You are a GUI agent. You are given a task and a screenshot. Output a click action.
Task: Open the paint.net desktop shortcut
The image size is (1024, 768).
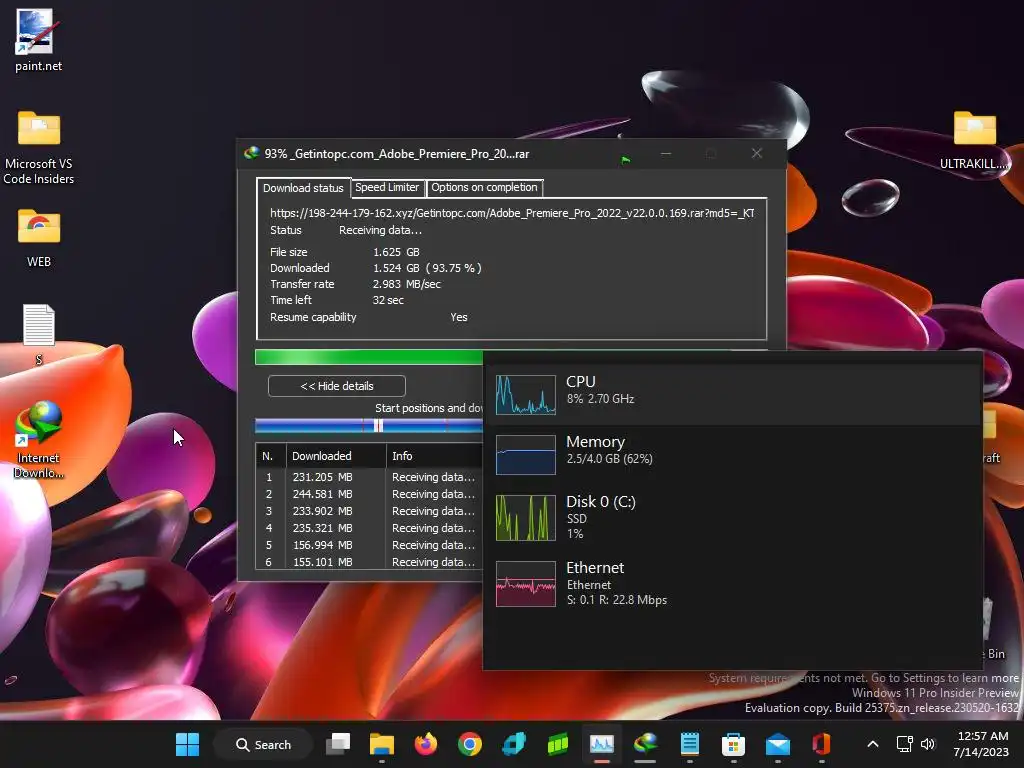pos(38,39)
